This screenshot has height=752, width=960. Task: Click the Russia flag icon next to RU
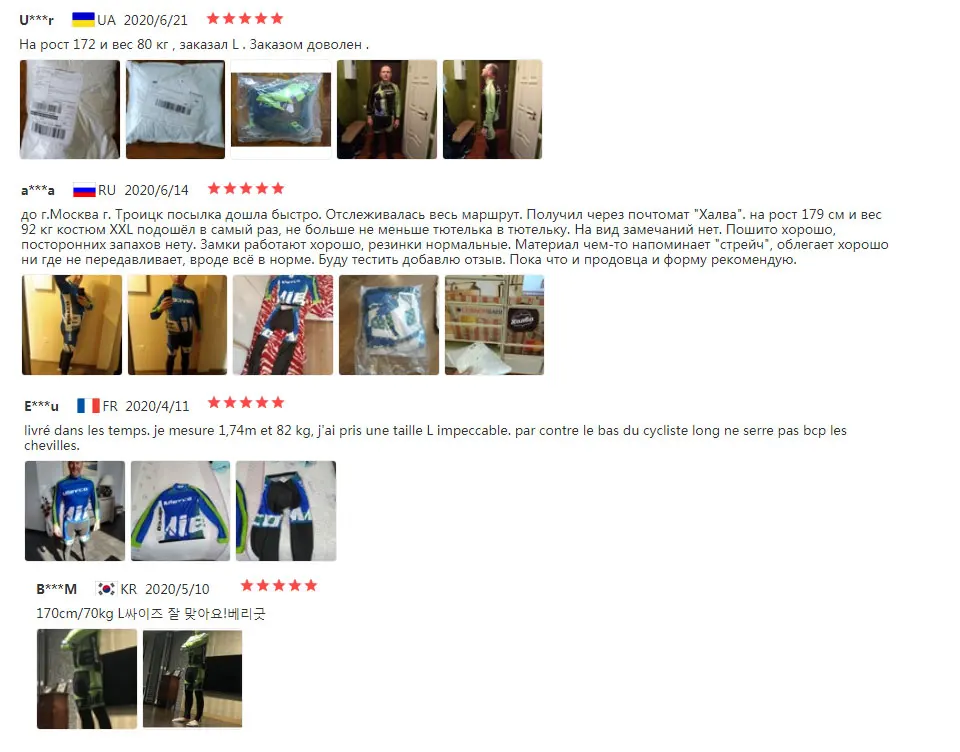(84, 190)
